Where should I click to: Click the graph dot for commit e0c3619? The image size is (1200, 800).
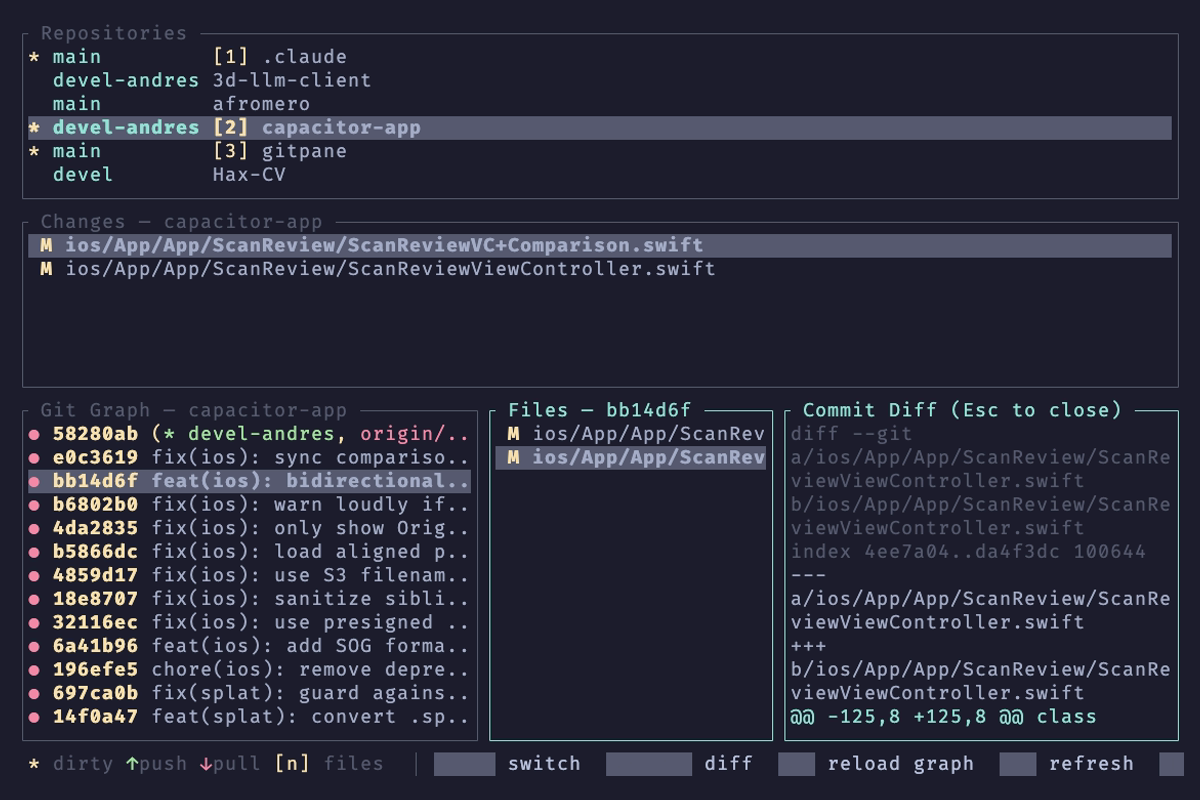[x=34, y=458]
